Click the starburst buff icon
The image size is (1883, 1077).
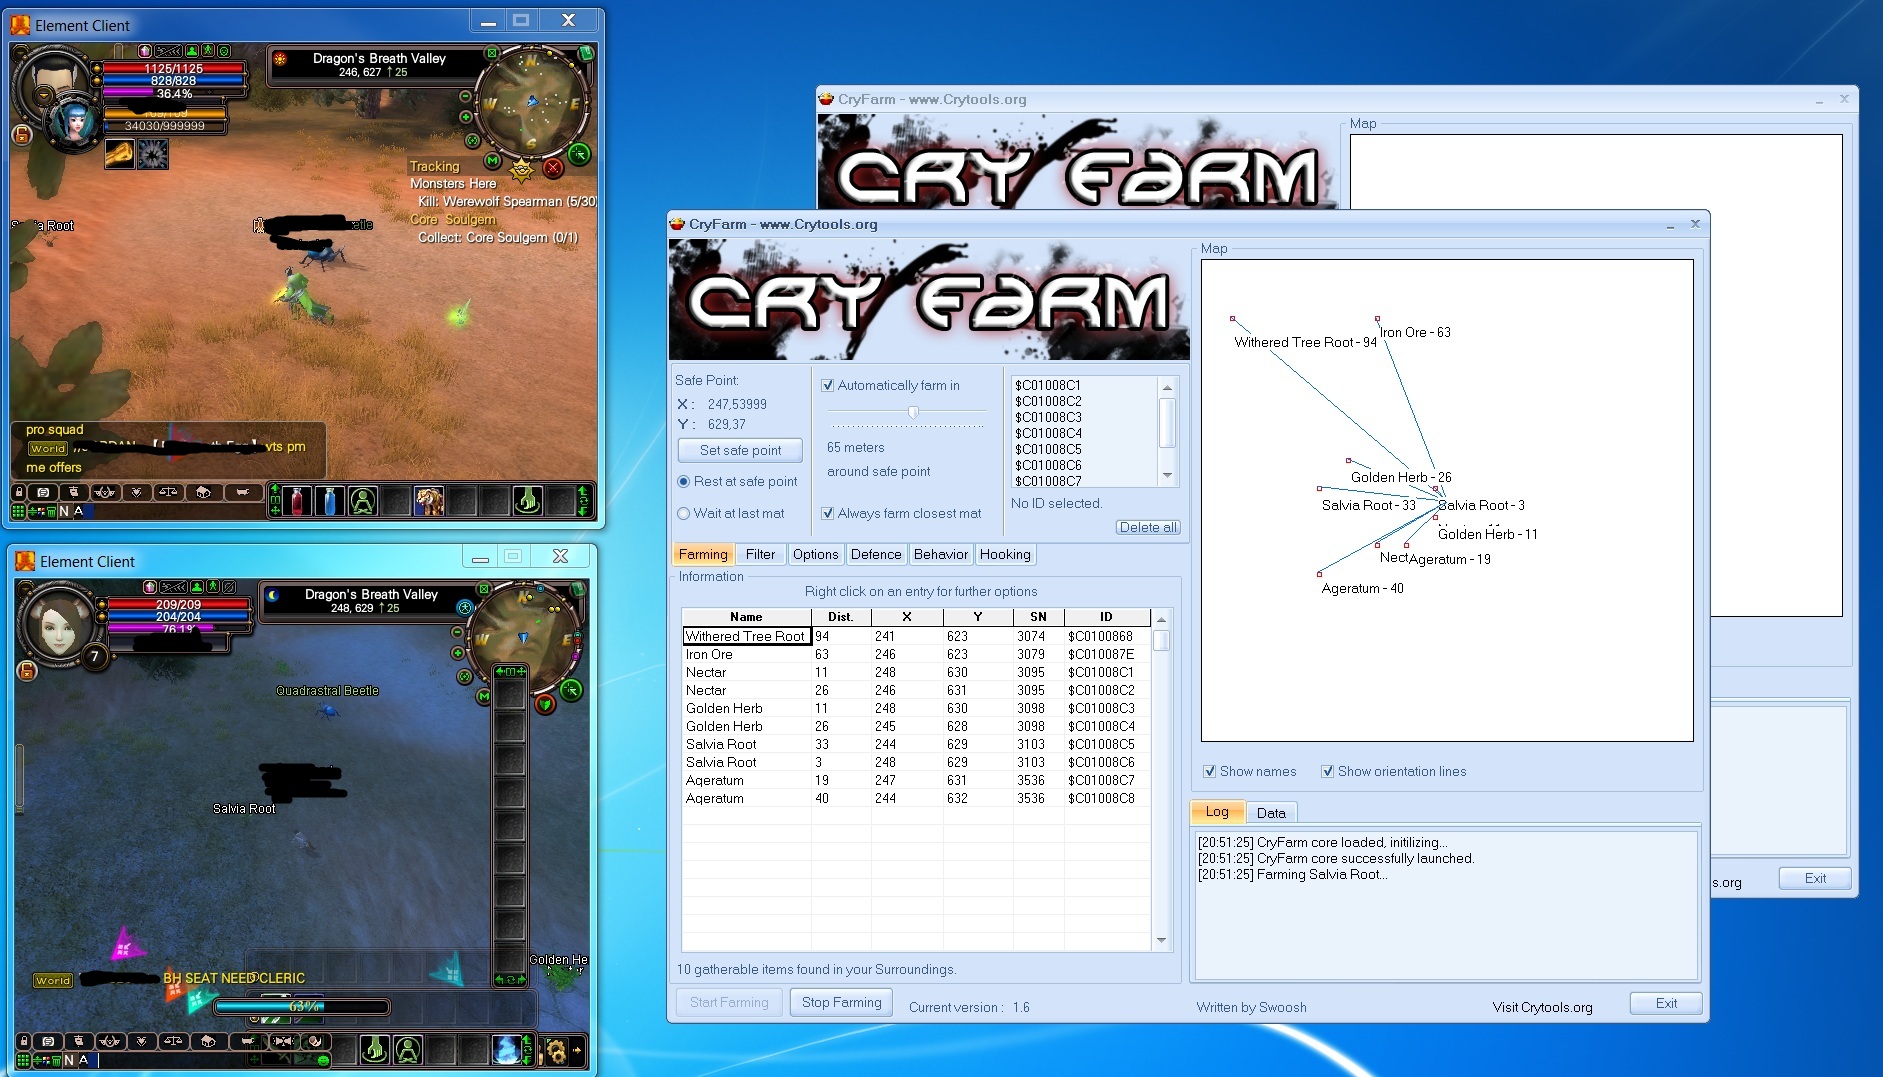[152, 154]
